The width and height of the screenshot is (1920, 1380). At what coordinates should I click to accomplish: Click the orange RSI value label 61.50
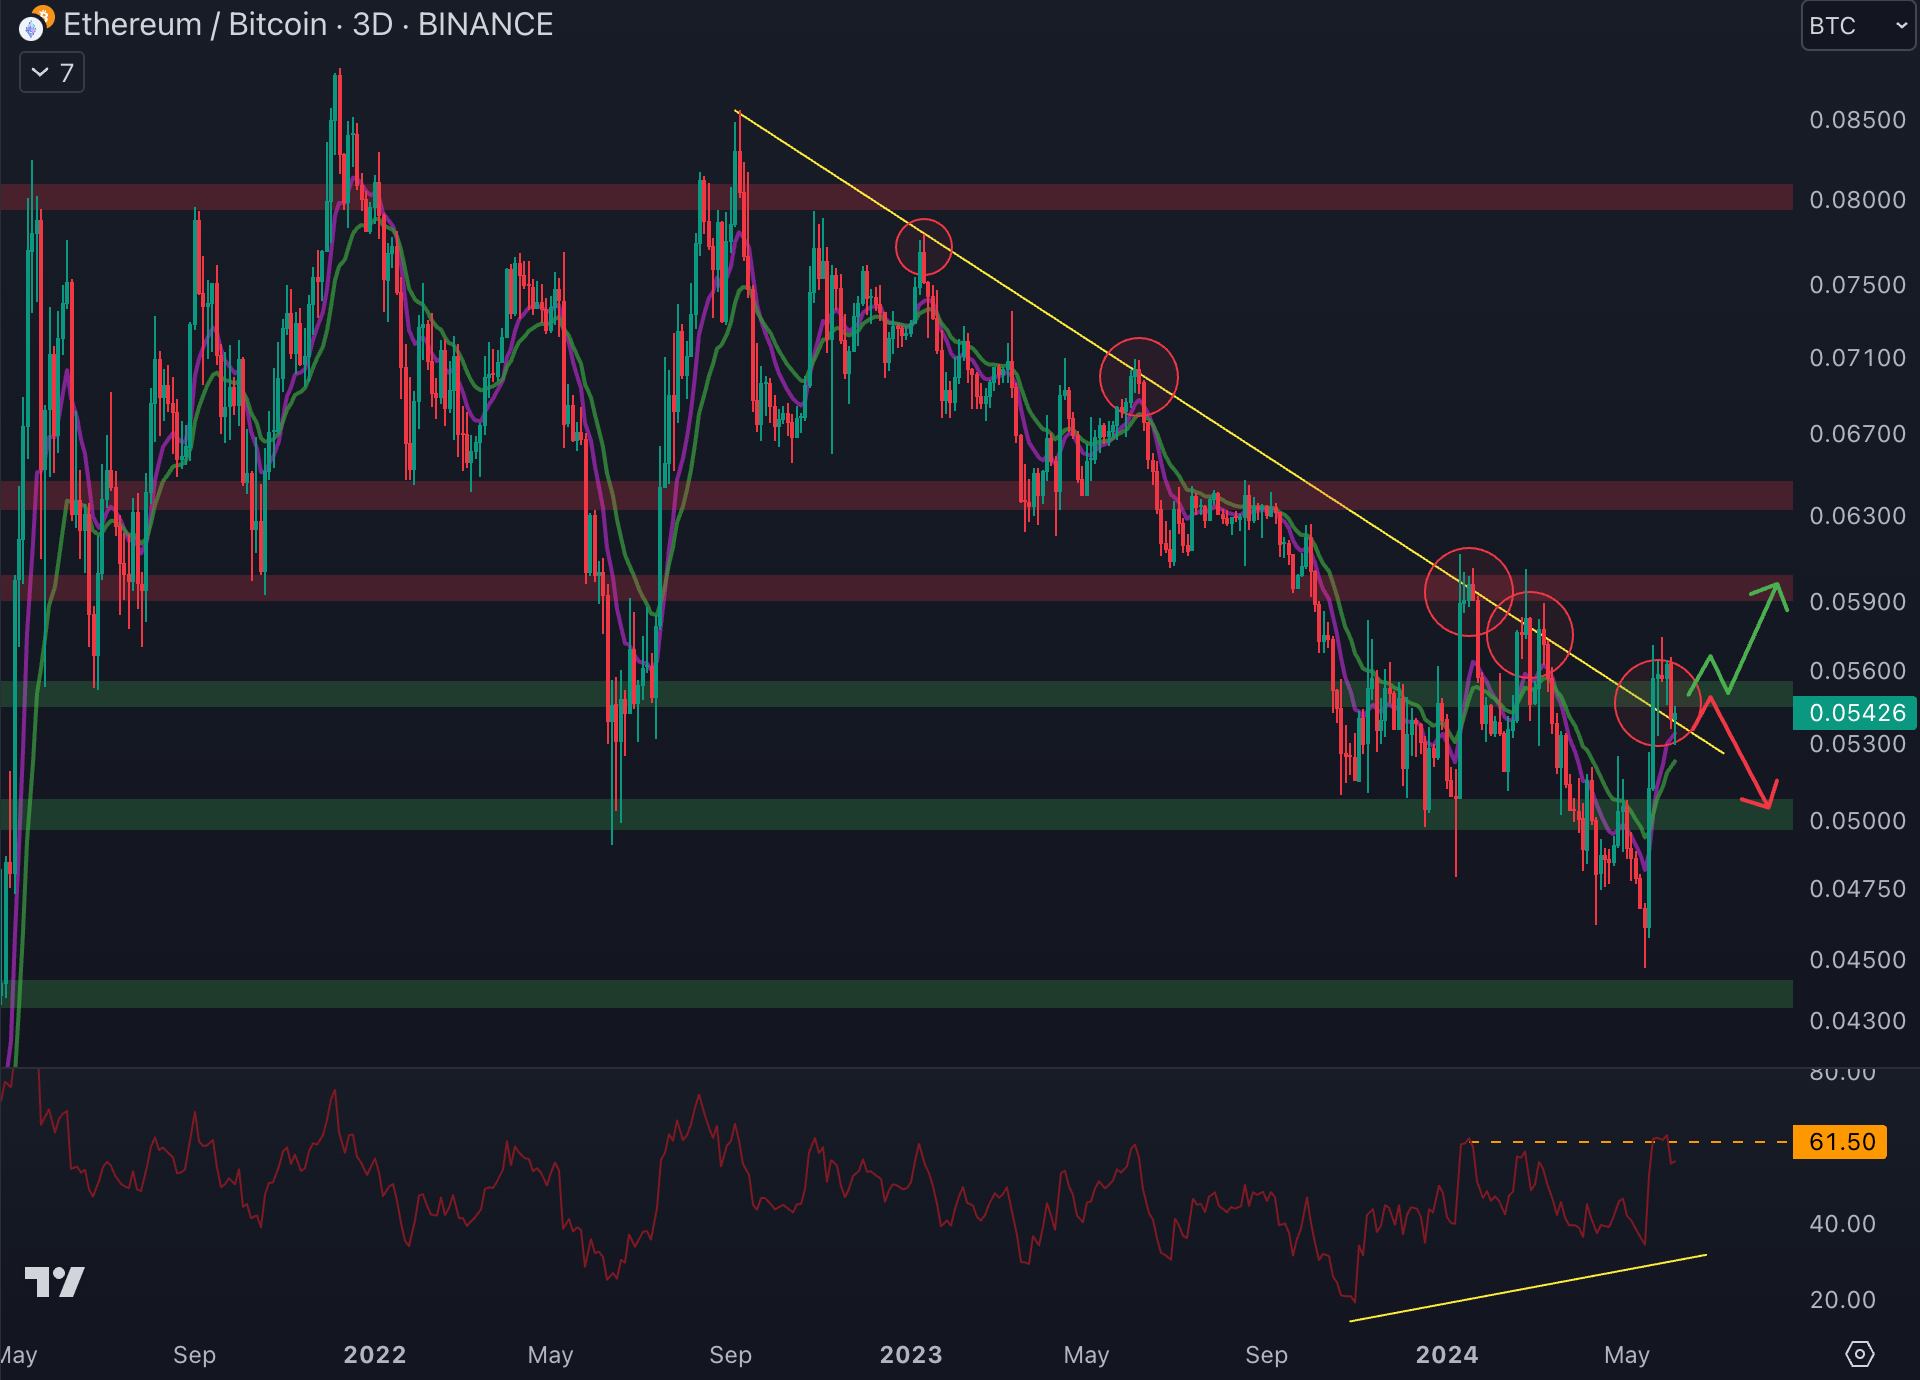(x=1841, y=1141)
